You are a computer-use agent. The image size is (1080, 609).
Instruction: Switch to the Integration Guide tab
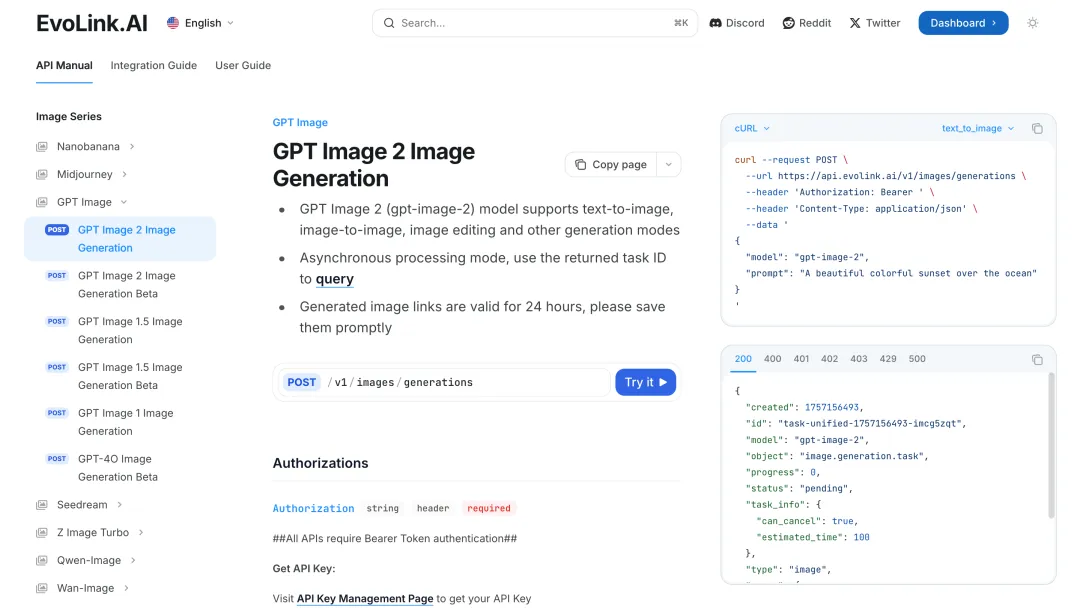[154, 65]
